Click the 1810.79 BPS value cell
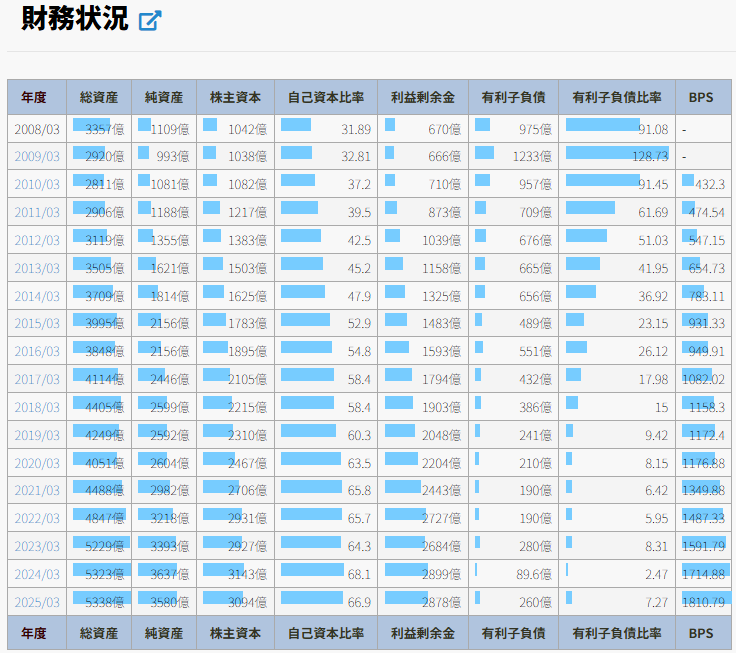The height and width of the screenshot is (653, 736). (703, 602)
